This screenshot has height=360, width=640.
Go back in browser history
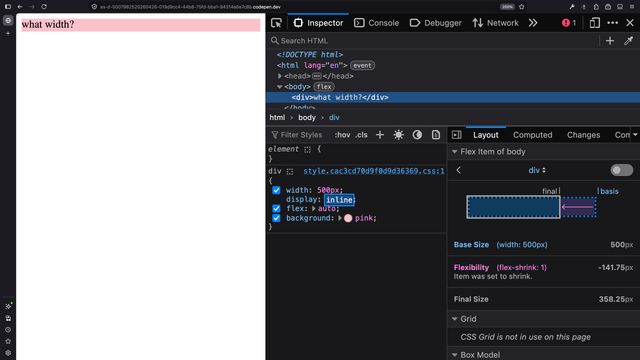20,7
